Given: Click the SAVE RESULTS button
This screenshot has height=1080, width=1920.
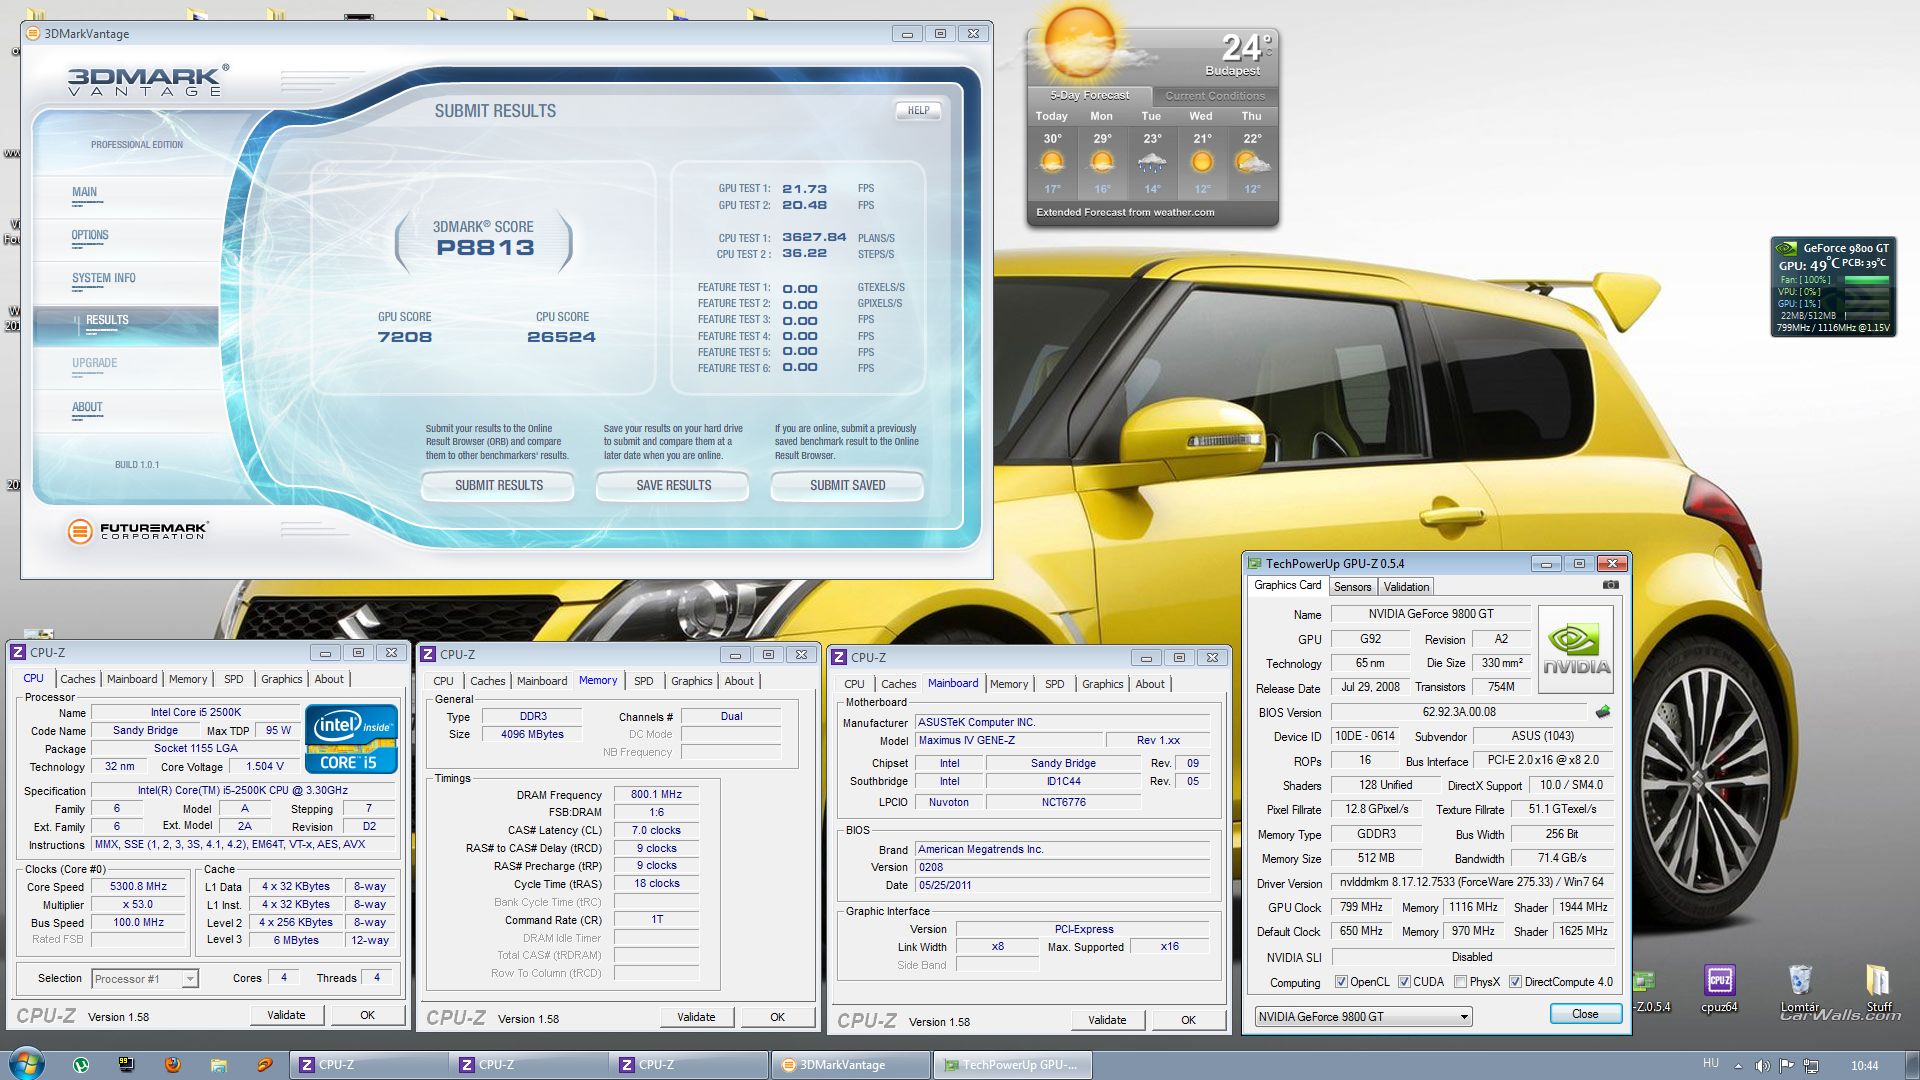Looking at the screenshot, I should [673, 486].
